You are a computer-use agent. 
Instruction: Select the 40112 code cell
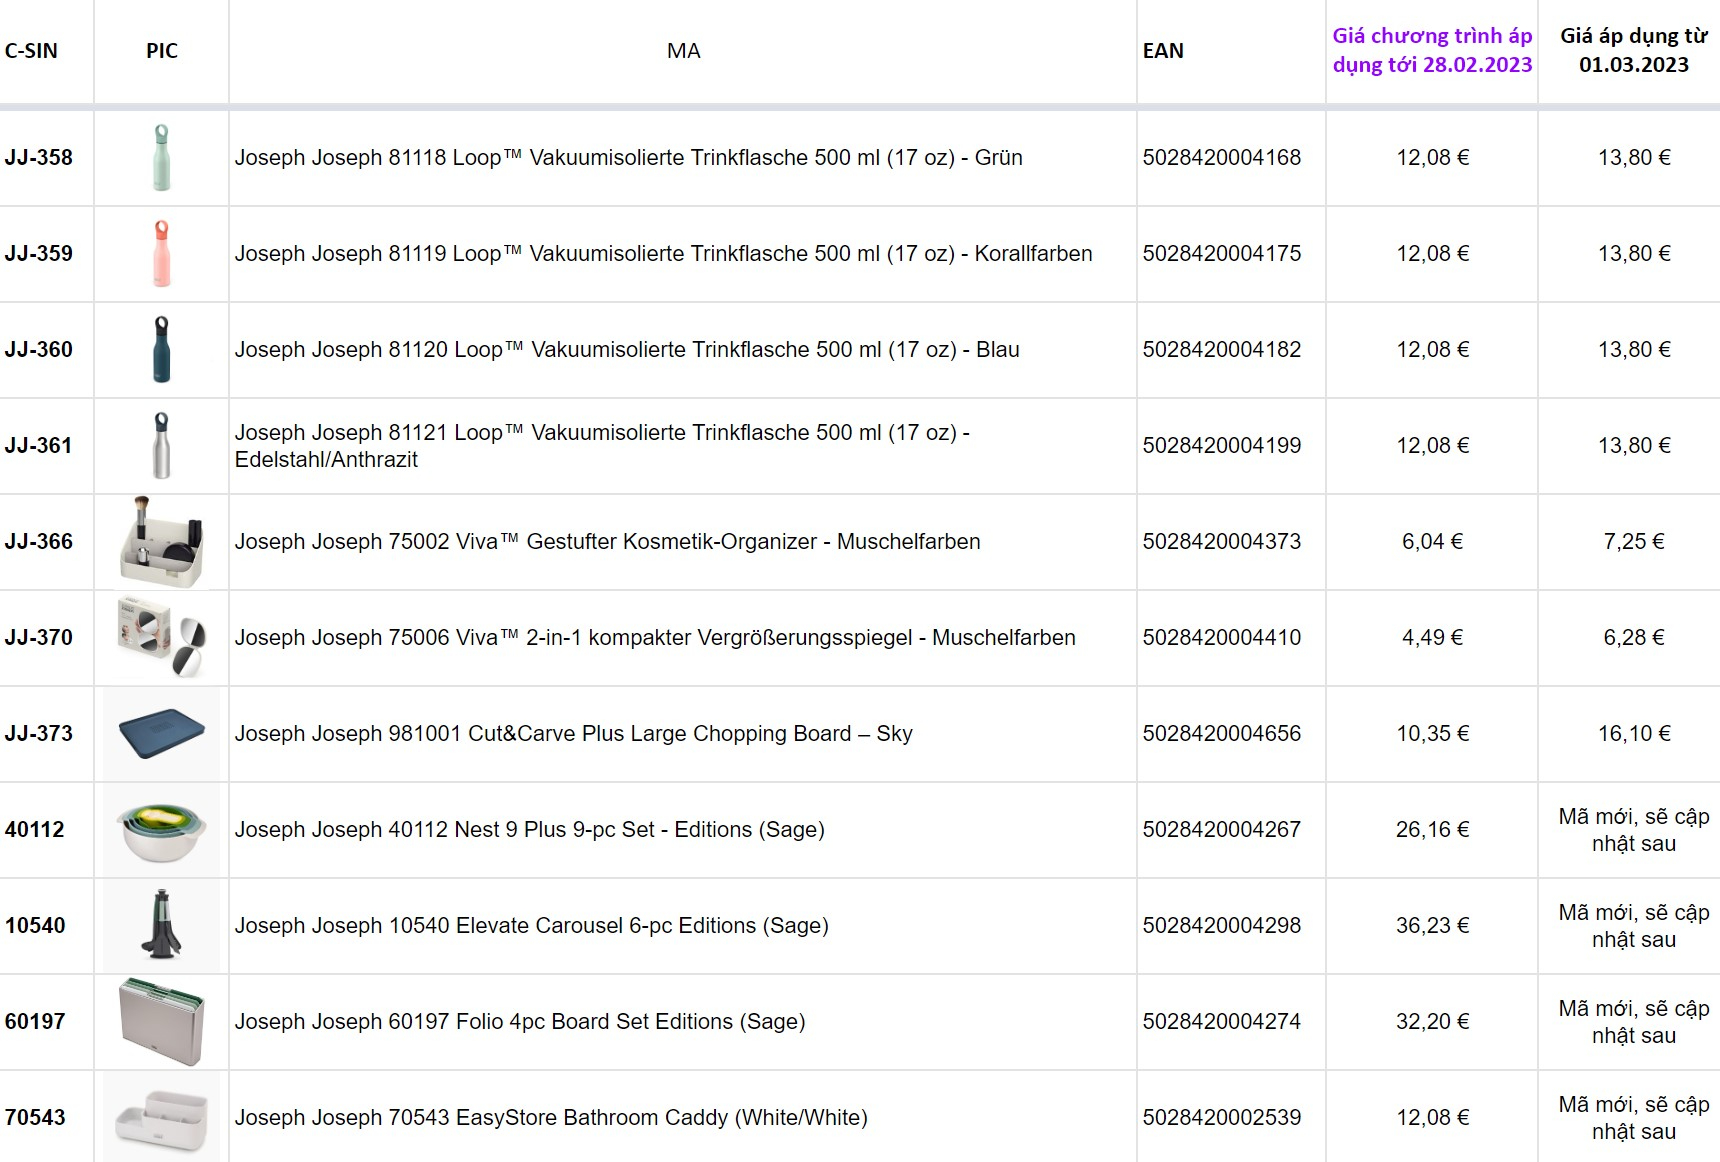[x=35, y=829]
